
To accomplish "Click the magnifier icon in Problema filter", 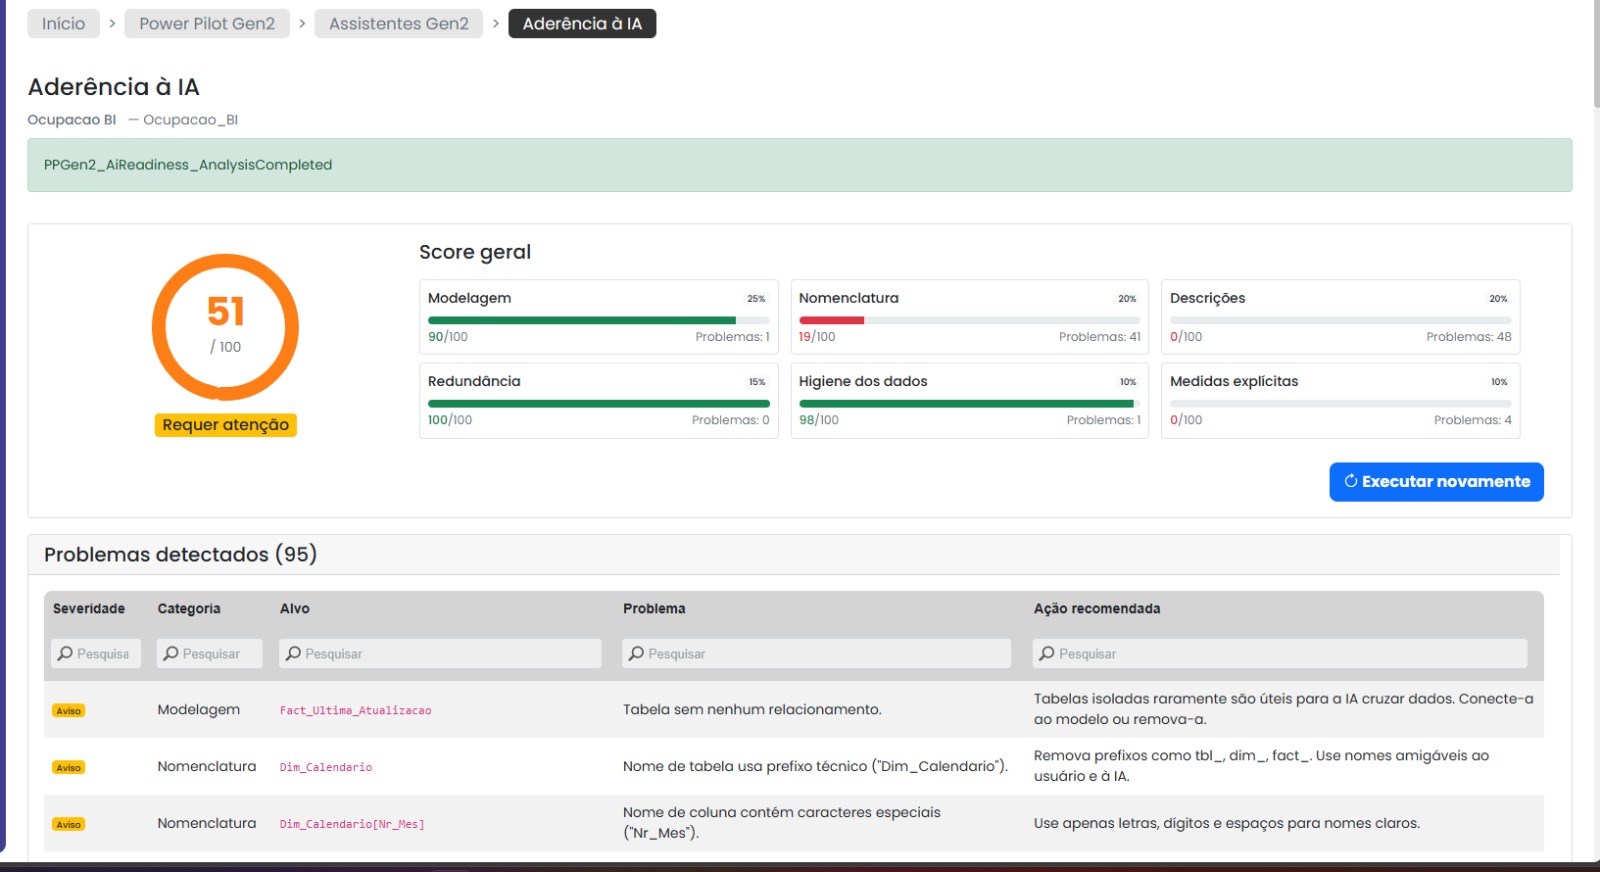I will (636, 654).
